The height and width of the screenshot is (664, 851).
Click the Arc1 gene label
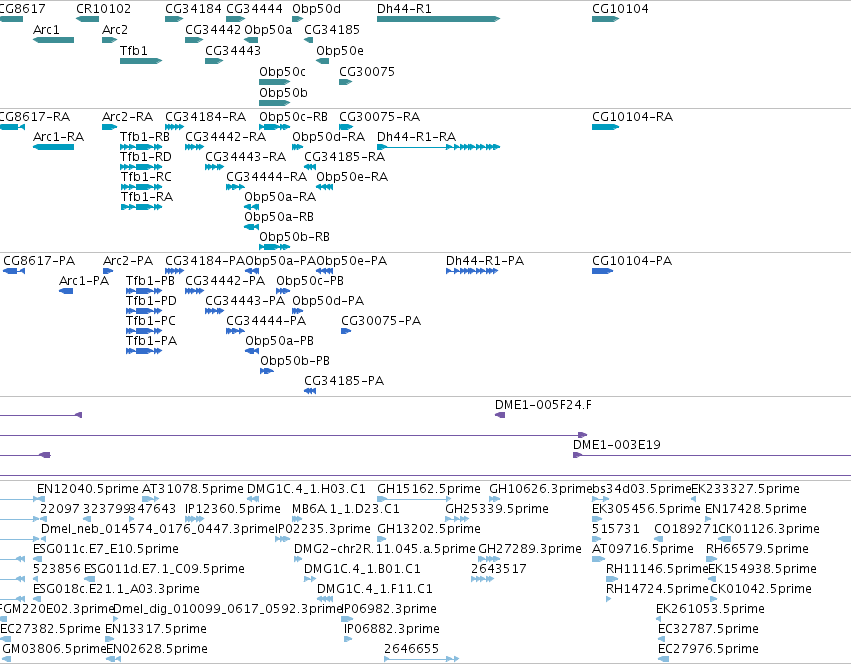click(x=46, y=30)
